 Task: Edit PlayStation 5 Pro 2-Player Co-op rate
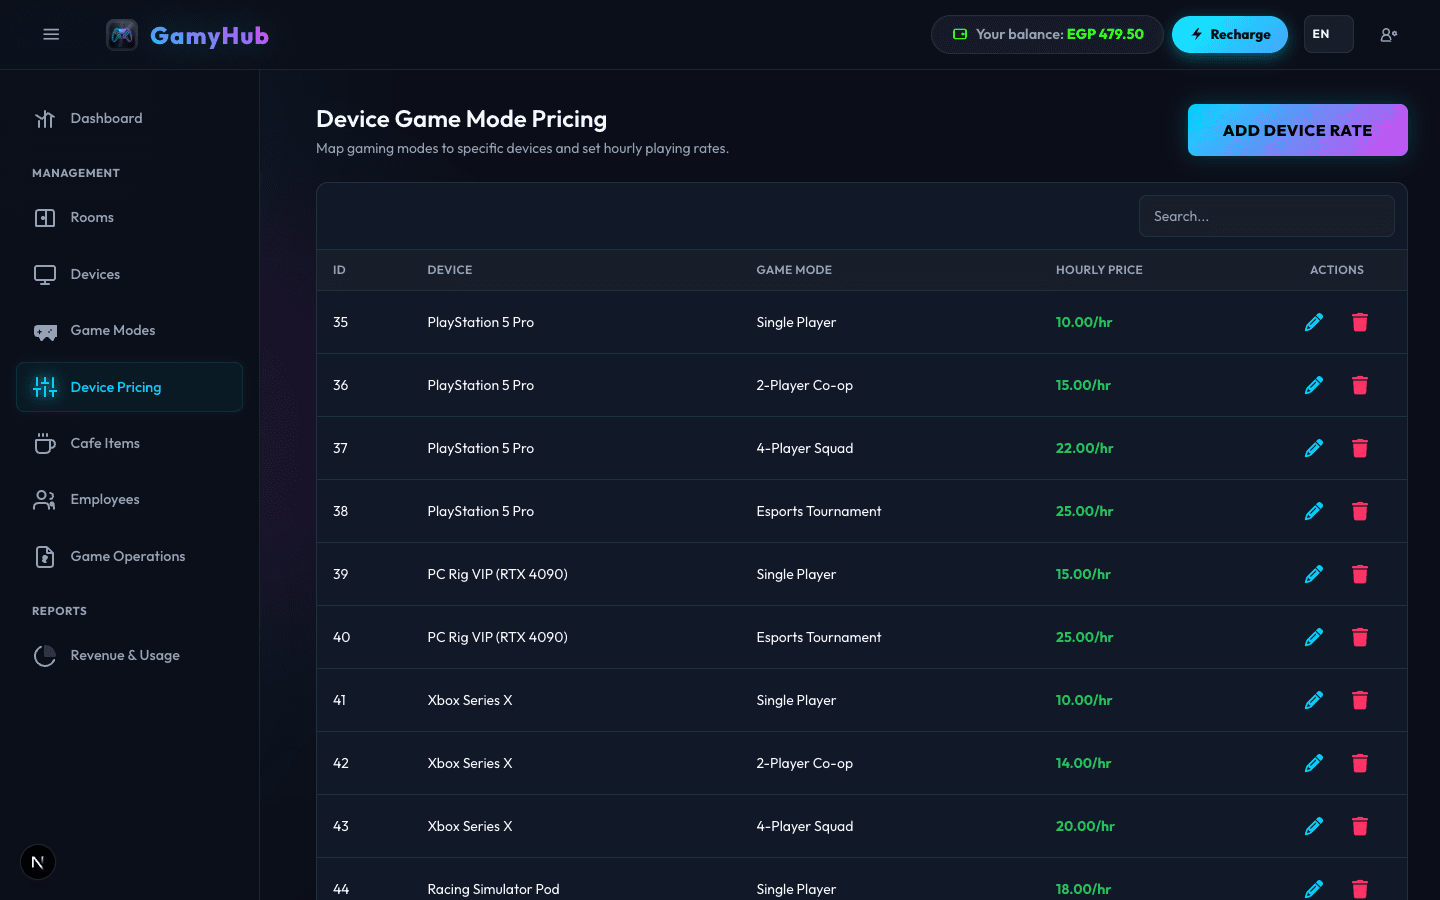[1314, 385]
